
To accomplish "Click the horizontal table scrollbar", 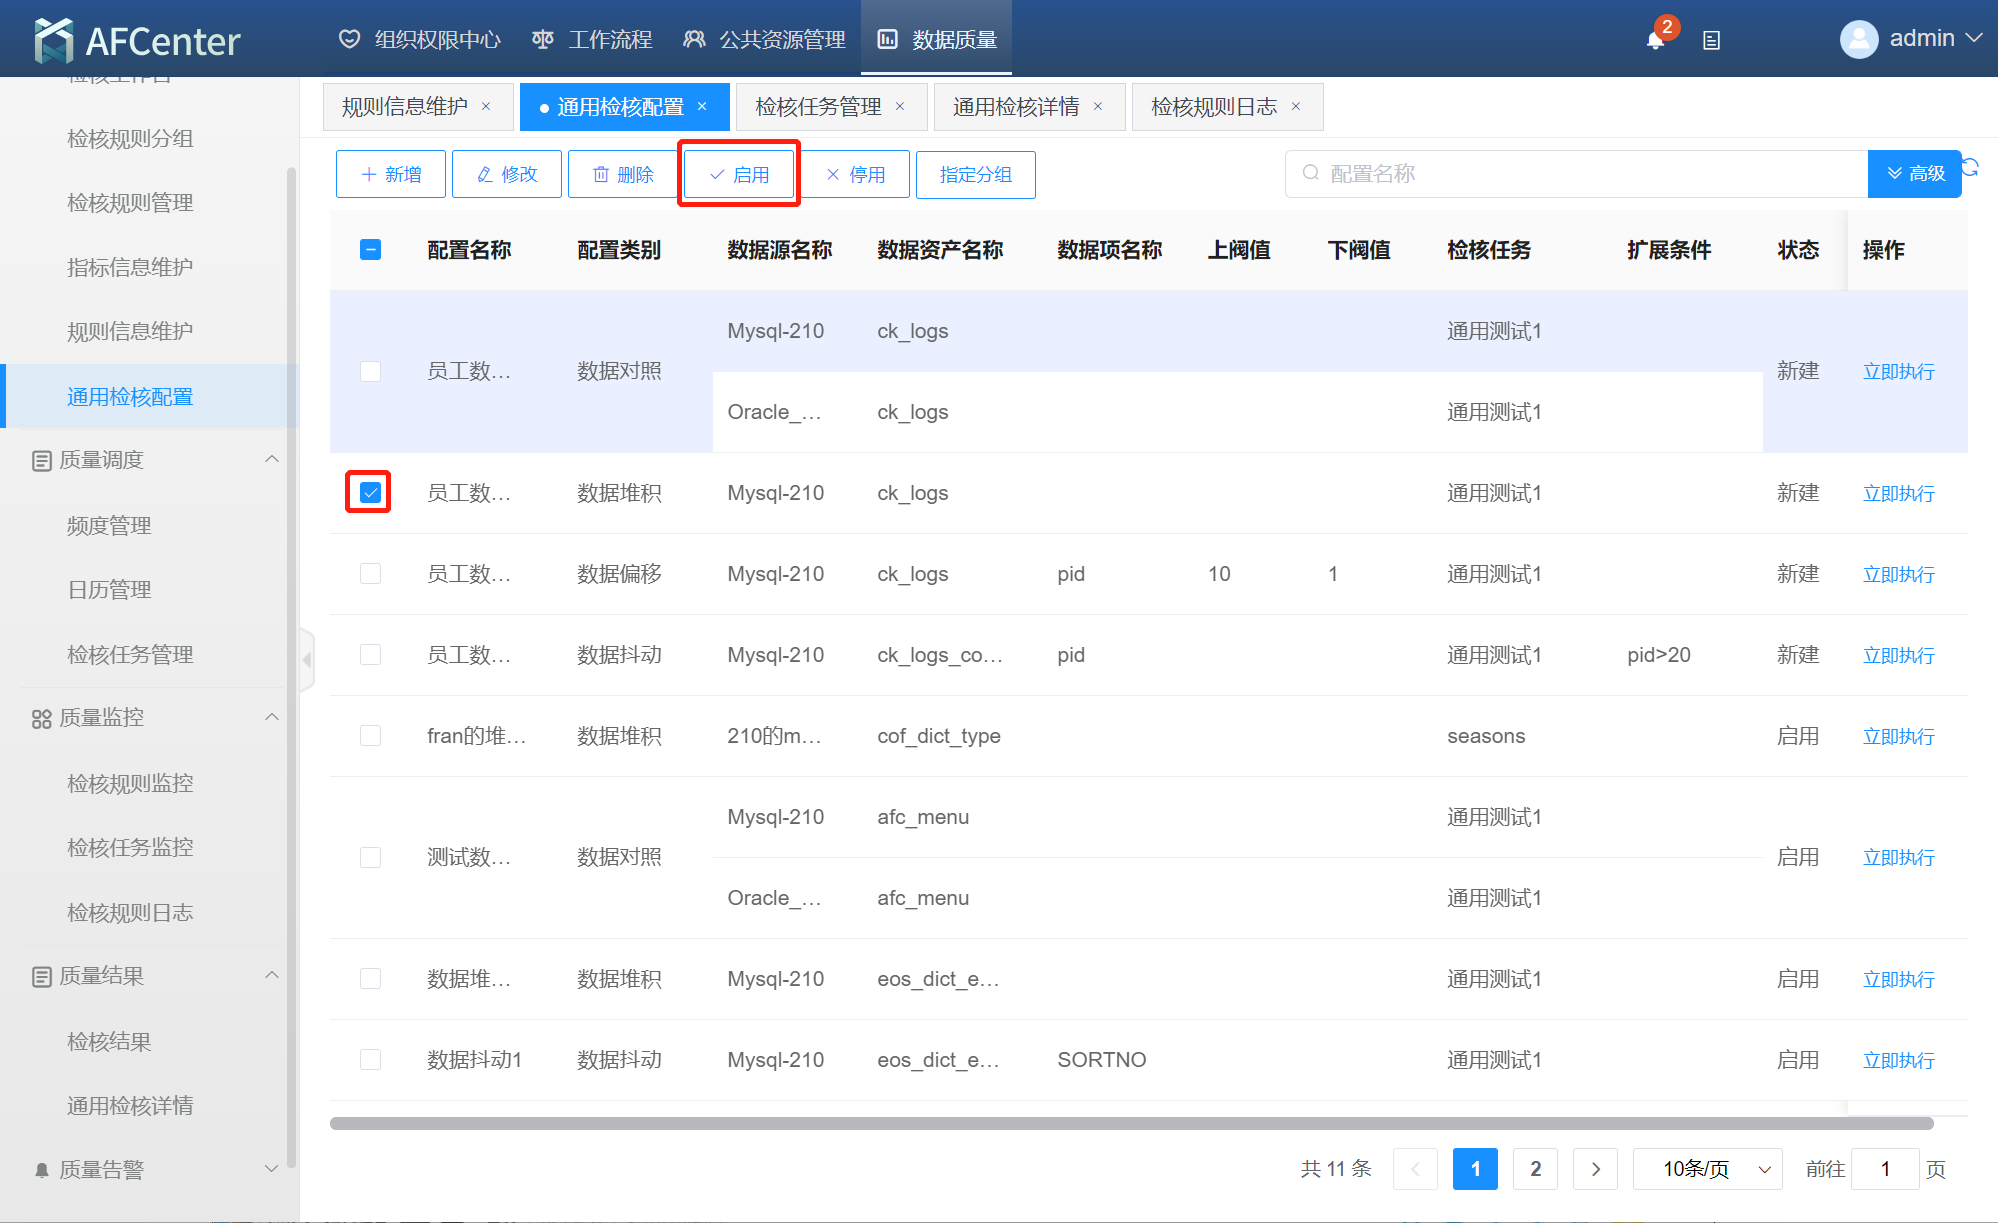I will pyautogui.click(x=1130, y=1123).
